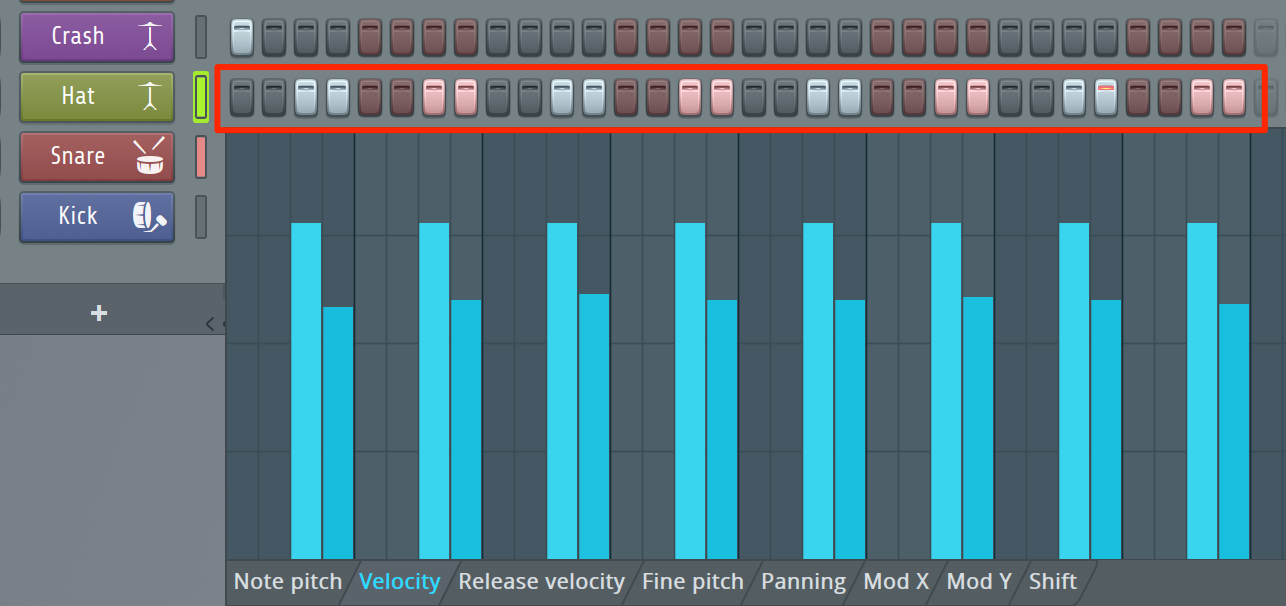Open the Mod X tab
This screenshot has height=606, width=1286.
click(x=896, y=581)
